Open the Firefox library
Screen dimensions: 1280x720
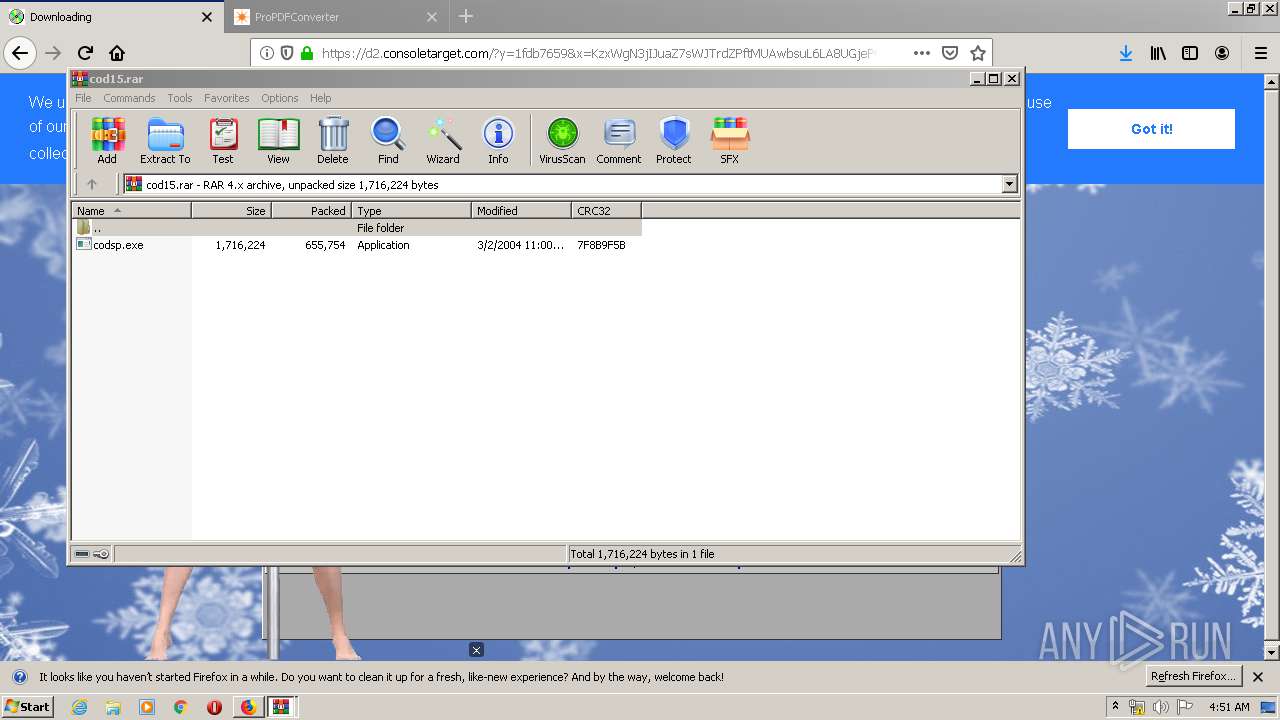[1158, 53]
